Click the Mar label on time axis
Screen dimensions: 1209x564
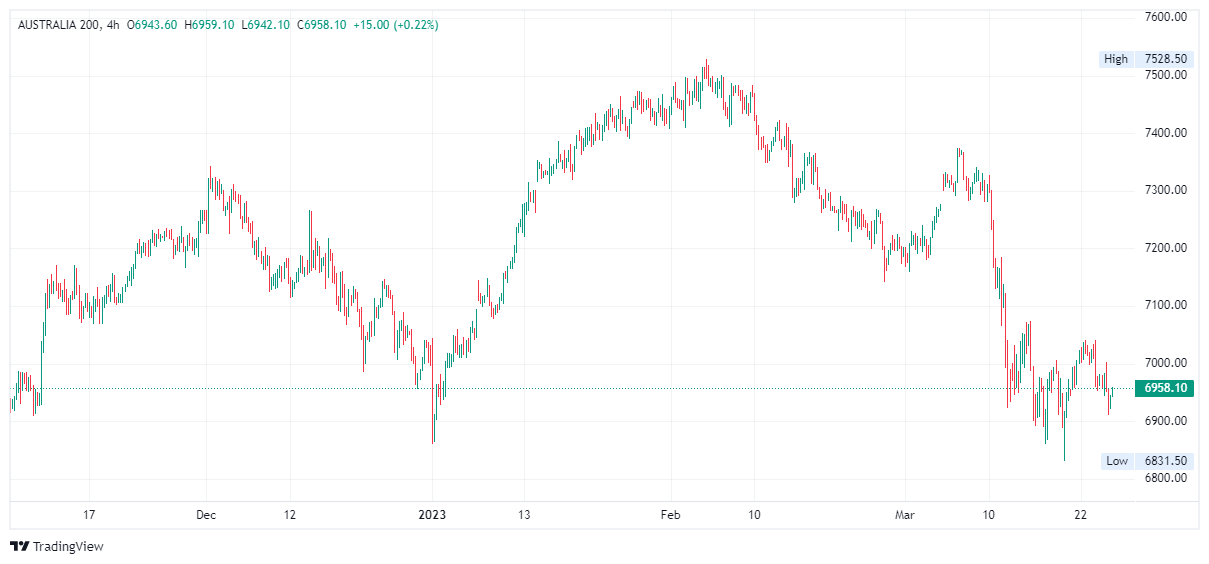pos(905,515)
